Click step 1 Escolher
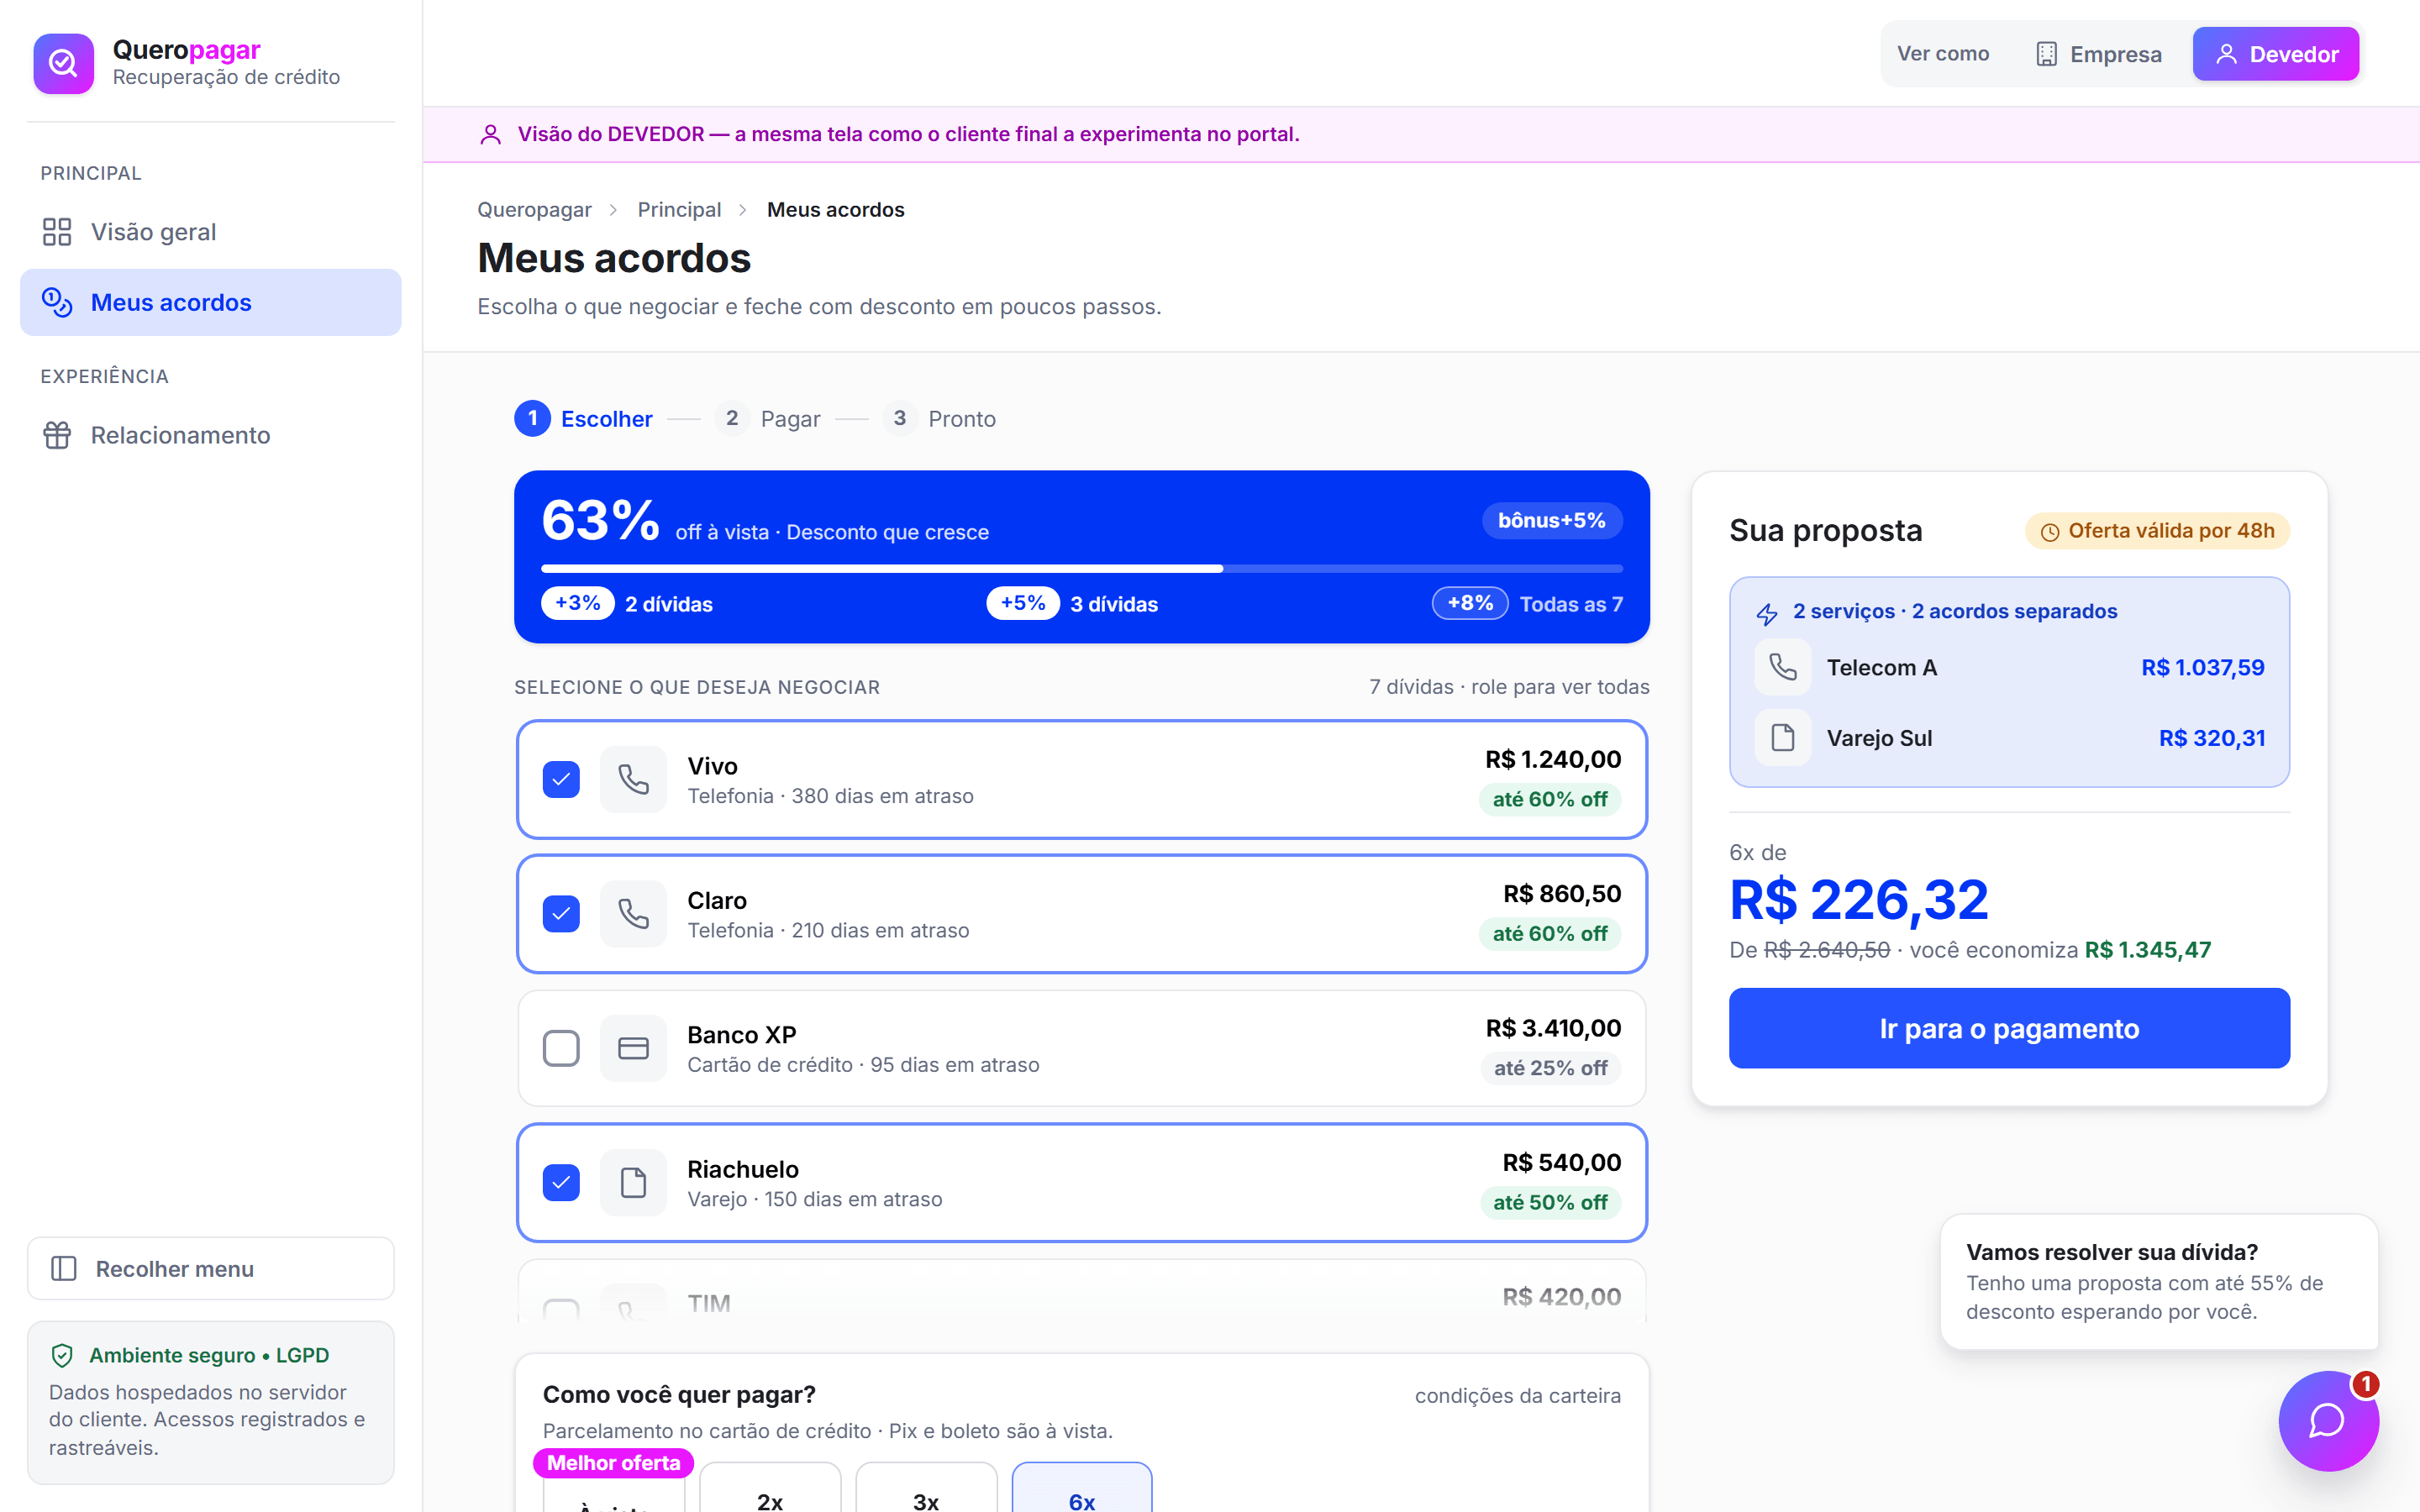The width and height of the screenshot is (2420, 1512). [x=583, y=418]
